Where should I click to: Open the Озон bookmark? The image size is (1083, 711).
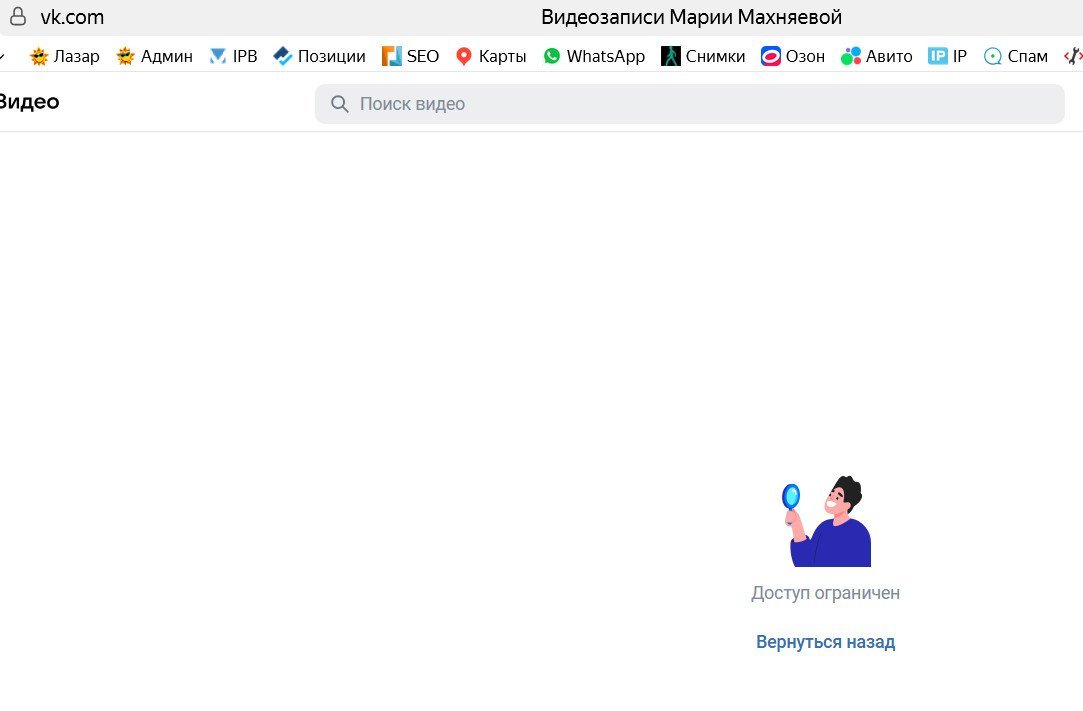(793, 56)
